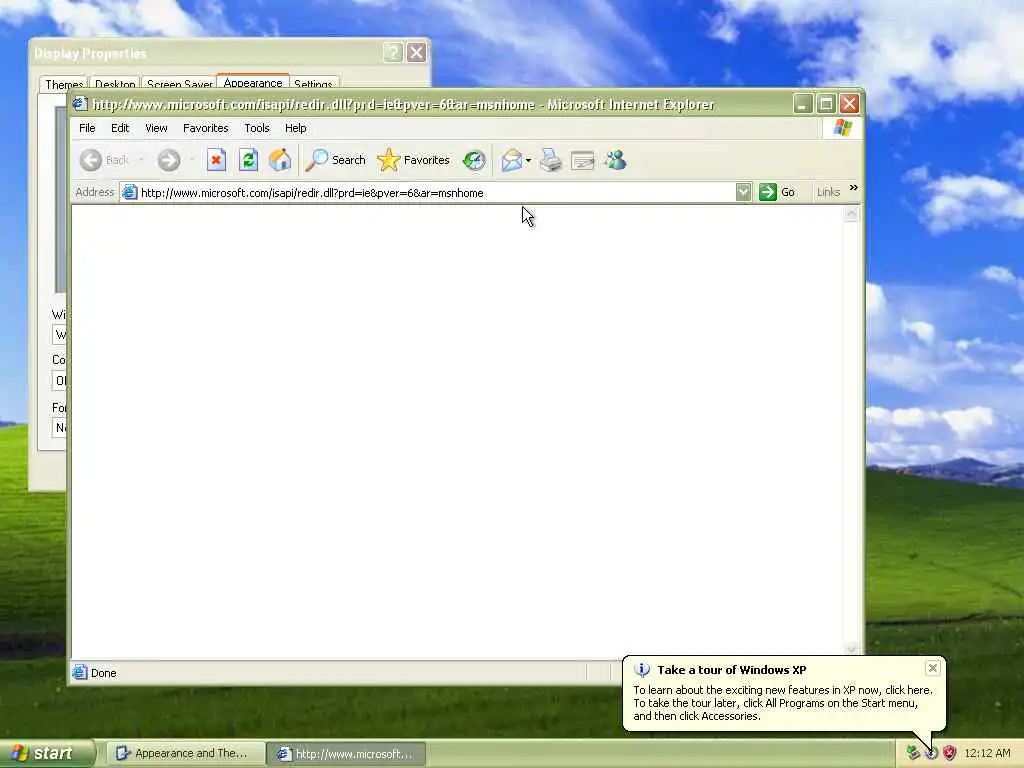Switch to the Themes tab in Display Properties
This screenshot has height=768, width=1024.
(x=64, y=84)
